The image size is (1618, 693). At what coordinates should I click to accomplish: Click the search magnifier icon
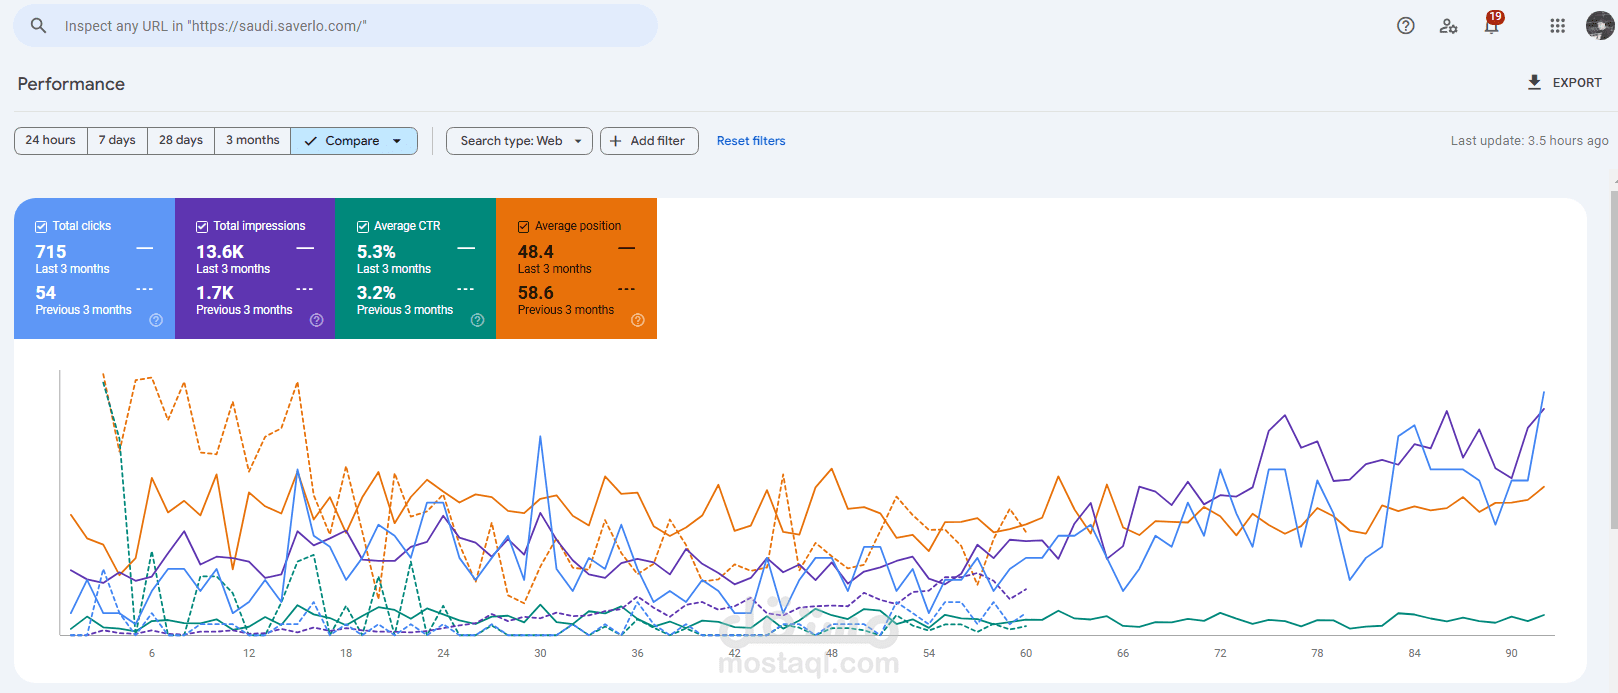coord(38,26)
